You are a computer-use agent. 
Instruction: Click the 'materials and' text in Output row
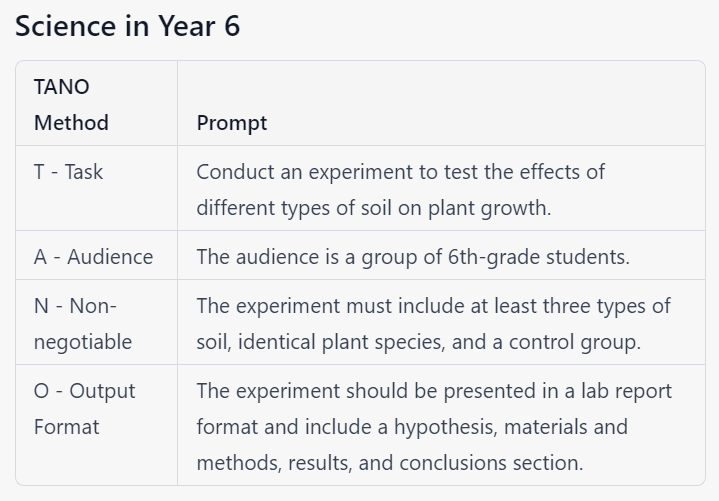(566, 427)
